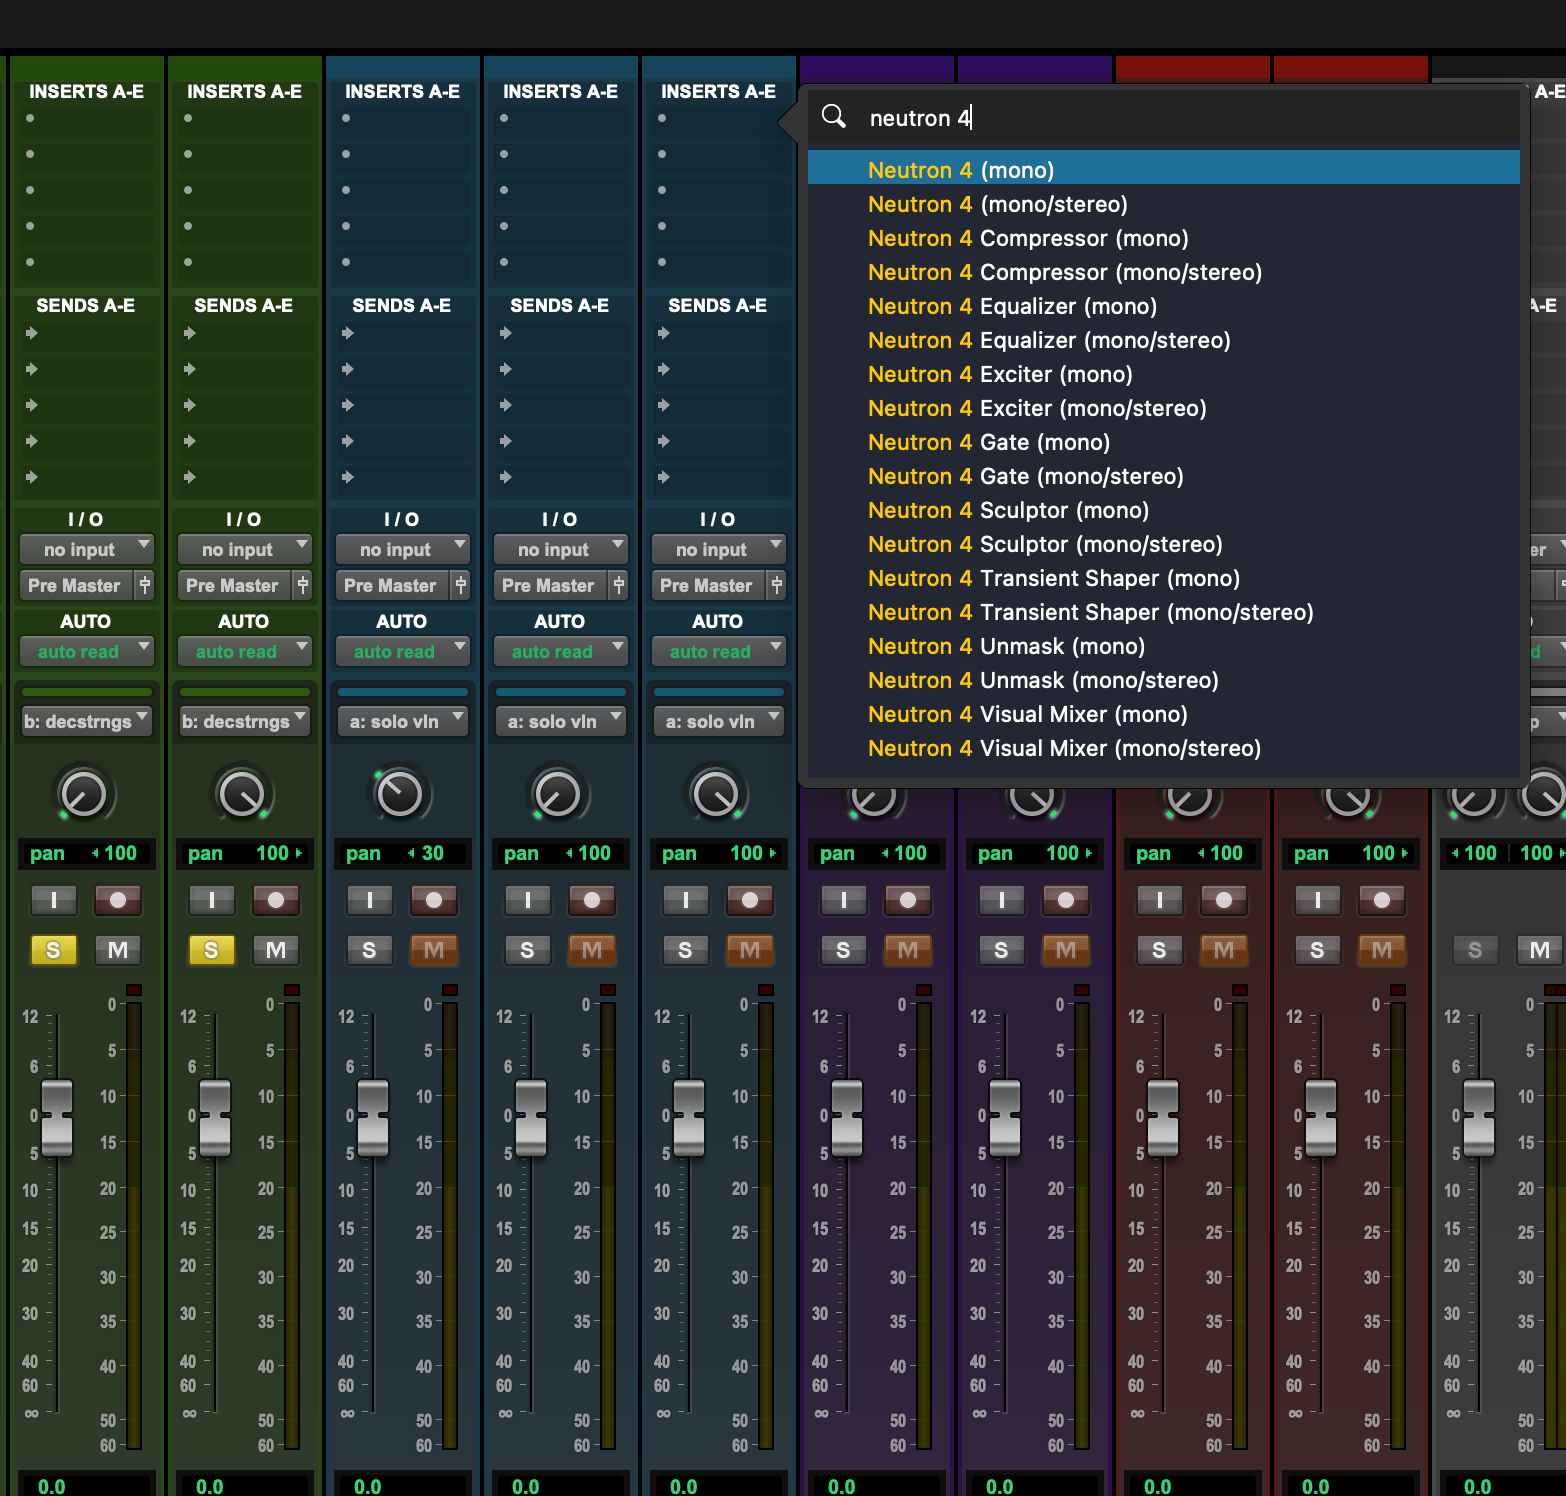Unmute the track panned 30

click(434, 950)
